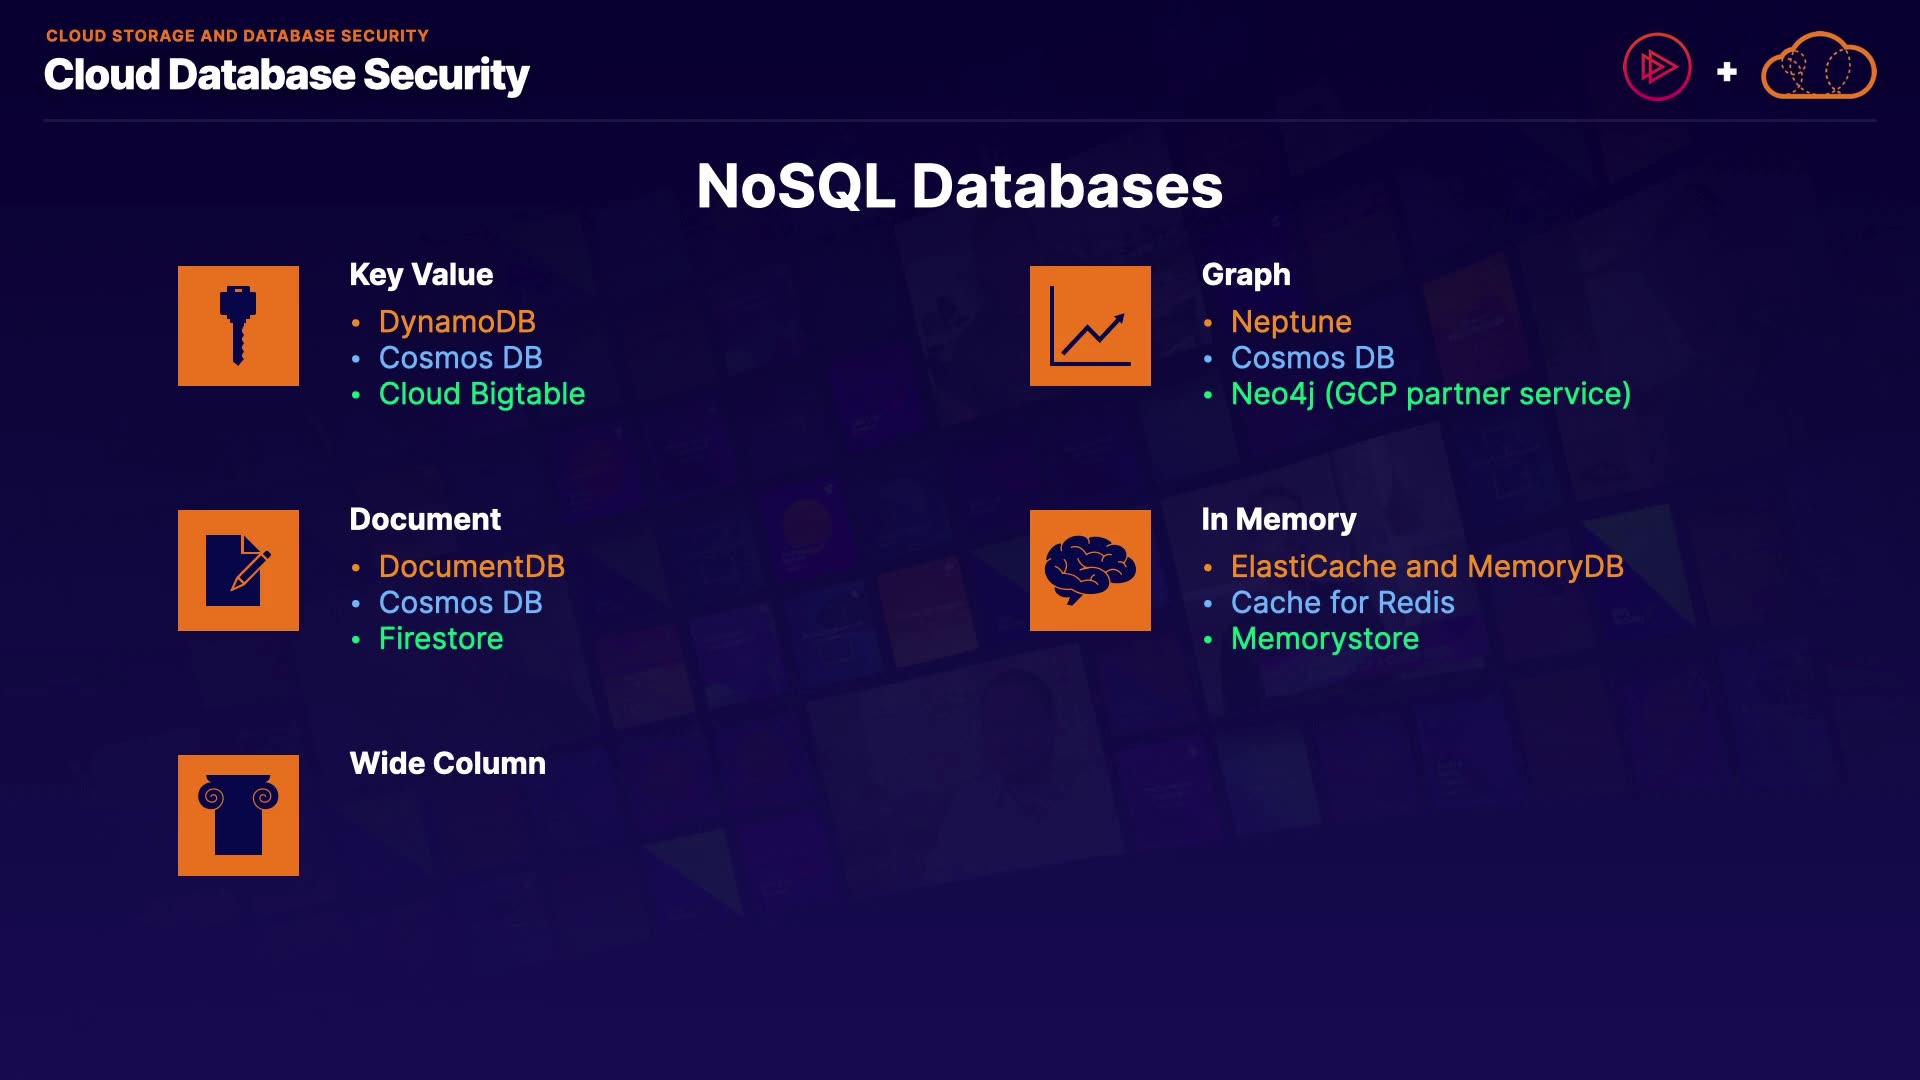The image size is (1920, 1080).
Task: Click the Memorystore entry
Action: 1324,639
